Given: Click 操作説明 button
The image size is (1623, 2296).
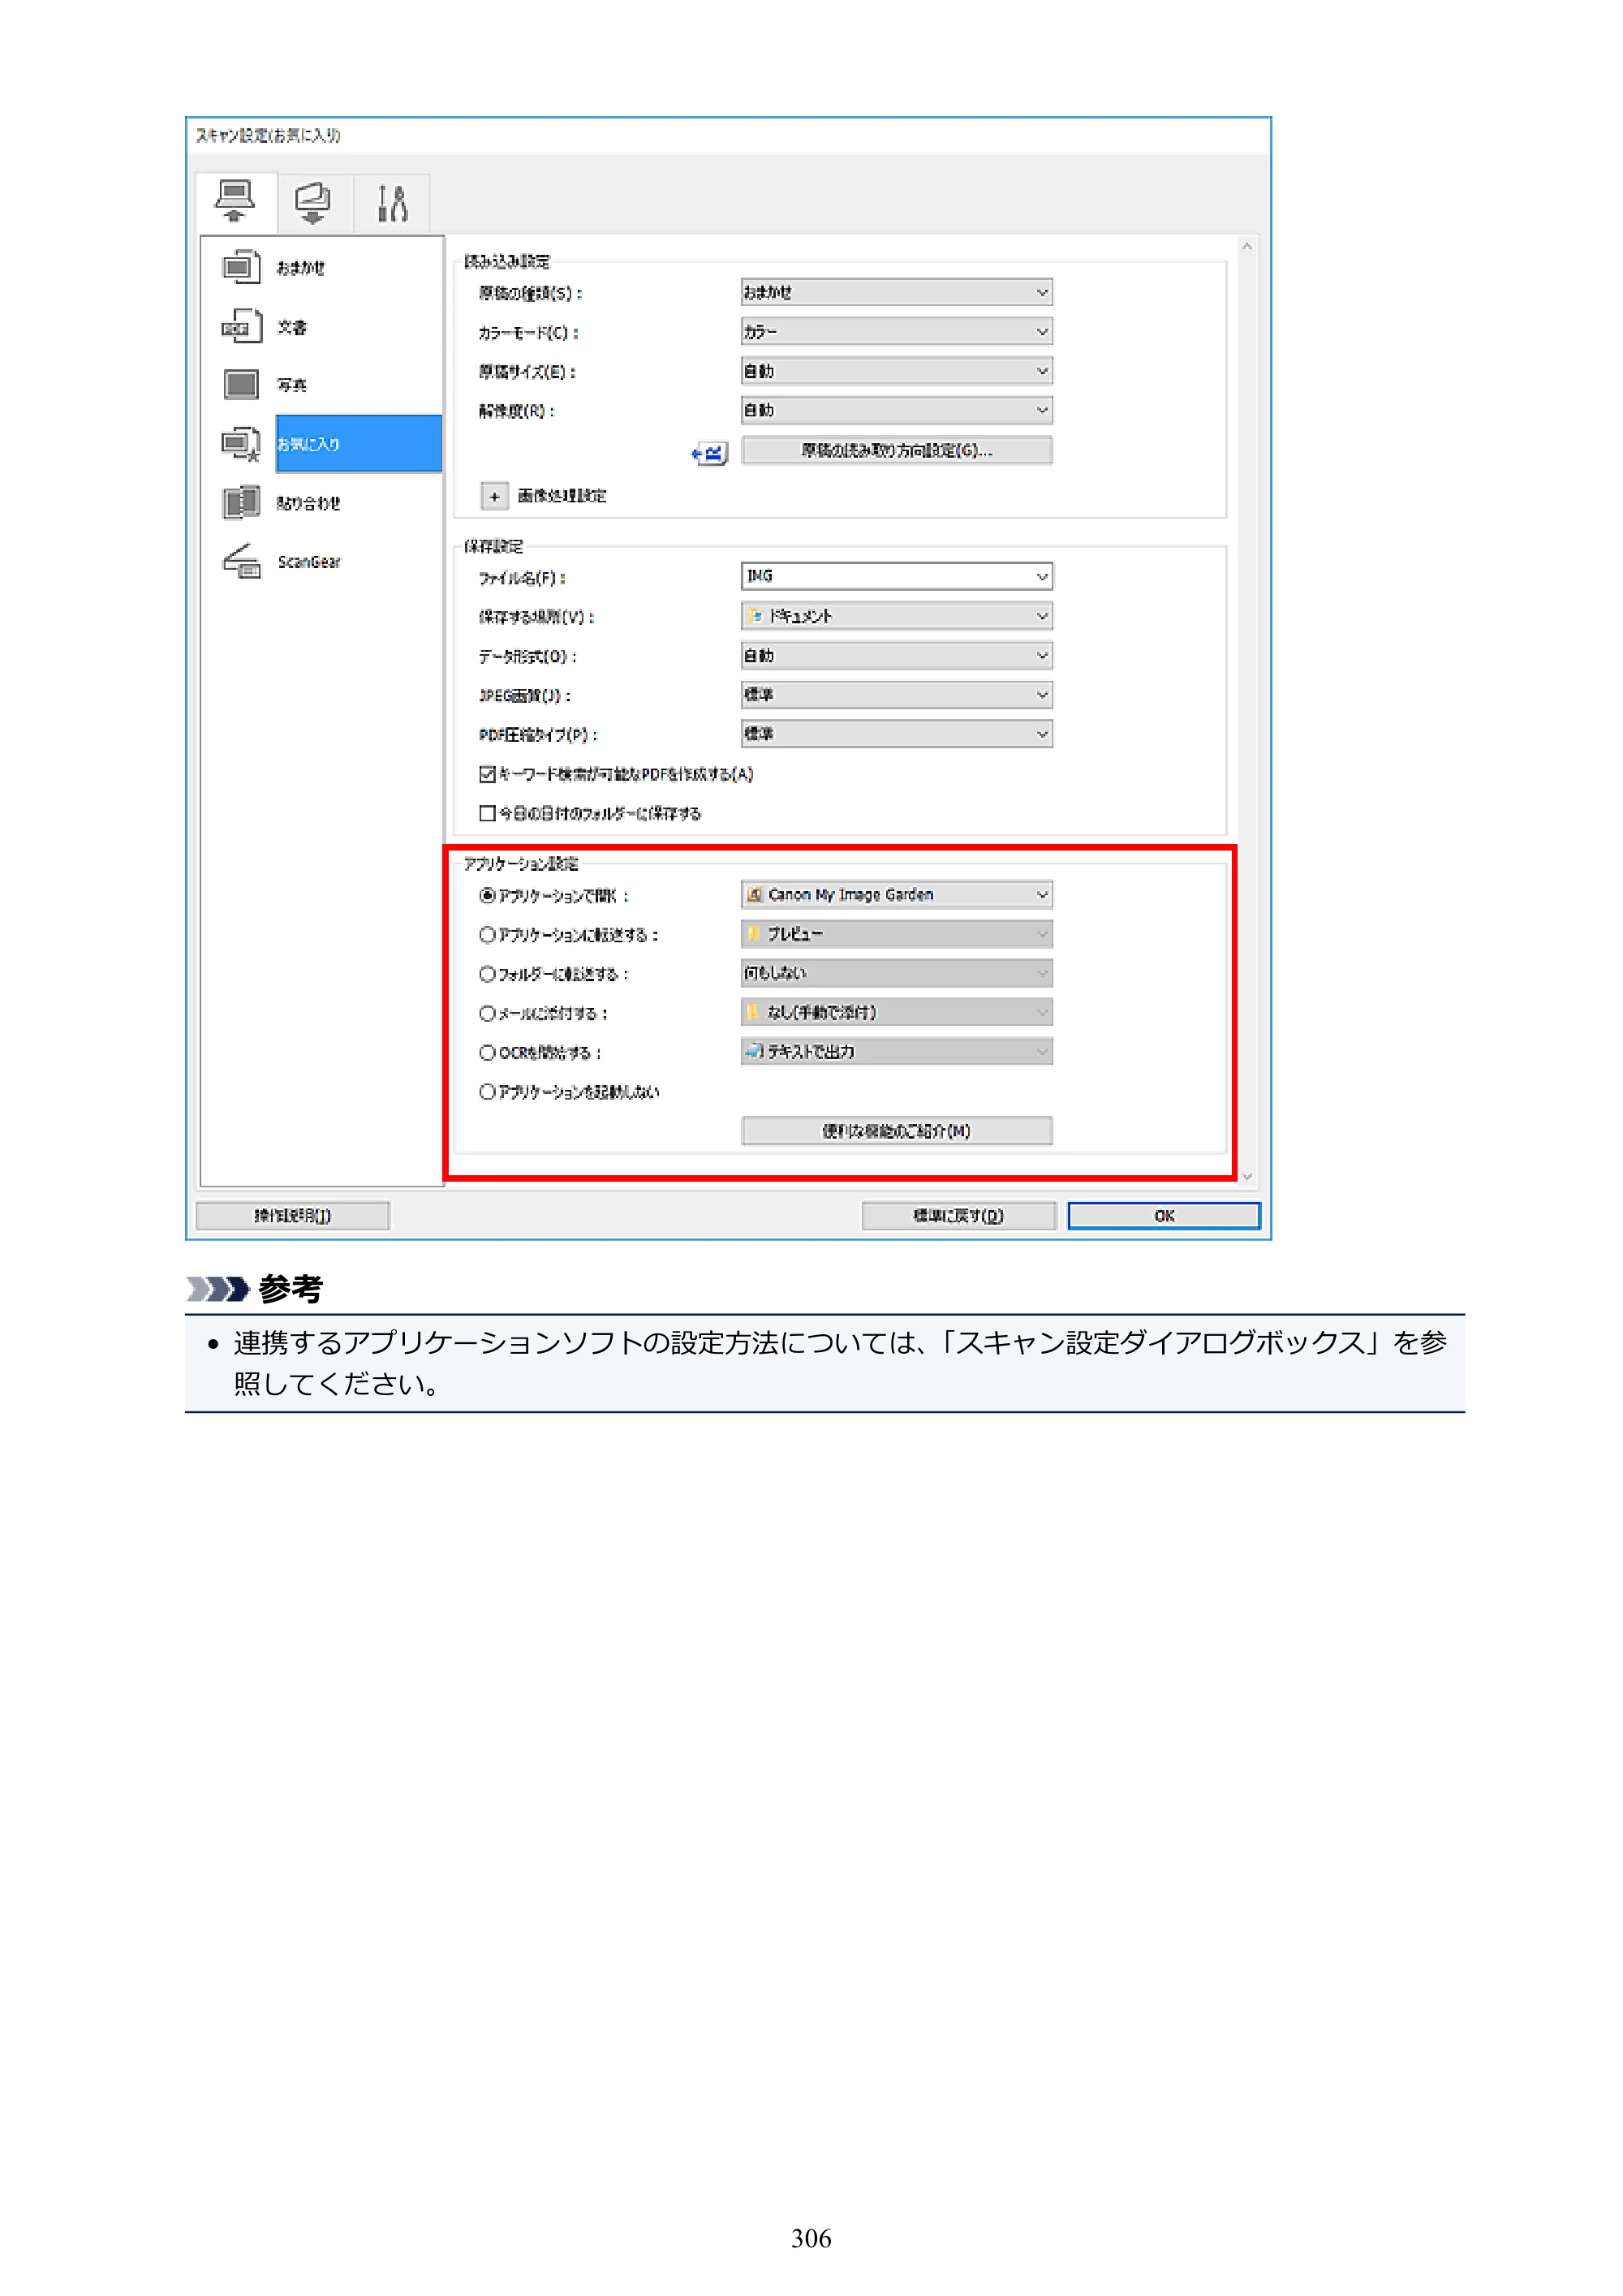Looking at the screenshot, I should [x=292, y=1216].
